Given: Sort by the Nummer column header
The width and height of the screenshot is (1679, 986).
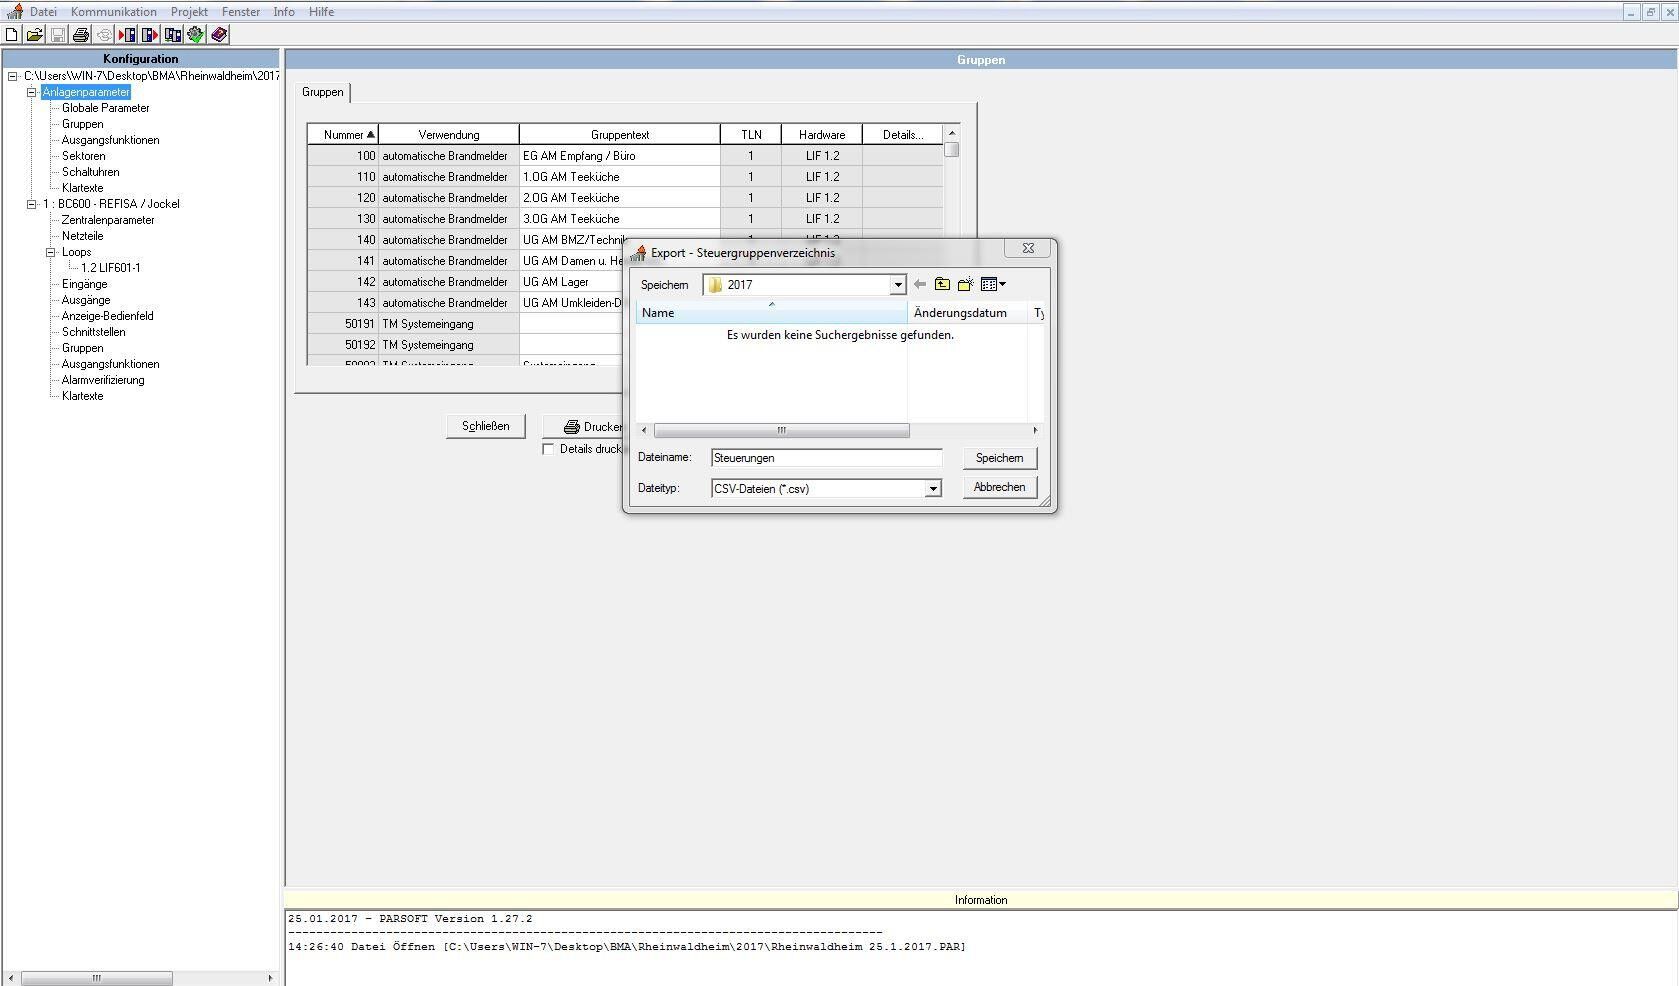Looking at the screenshot, I should click(343, 135).
